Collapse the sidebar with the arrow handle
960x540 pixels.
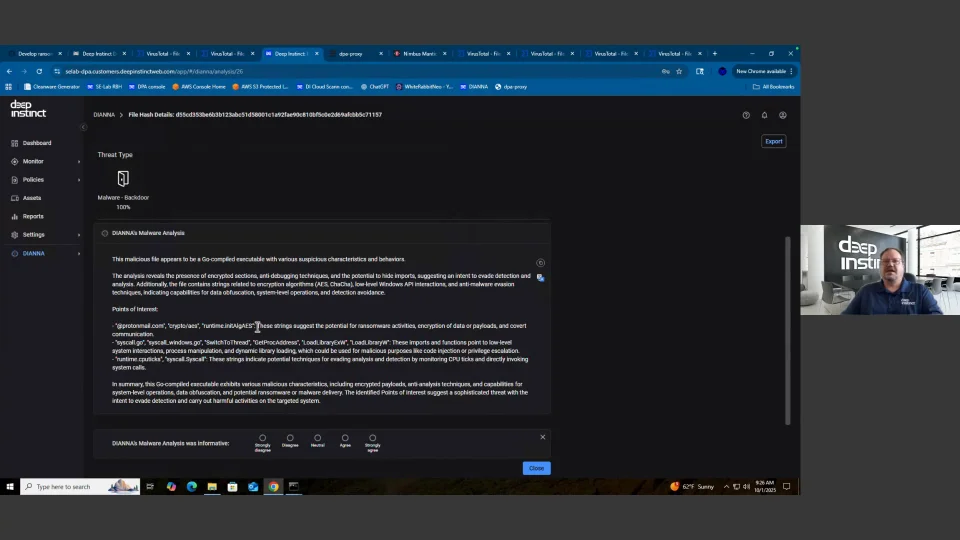click(x=83, y=127)
